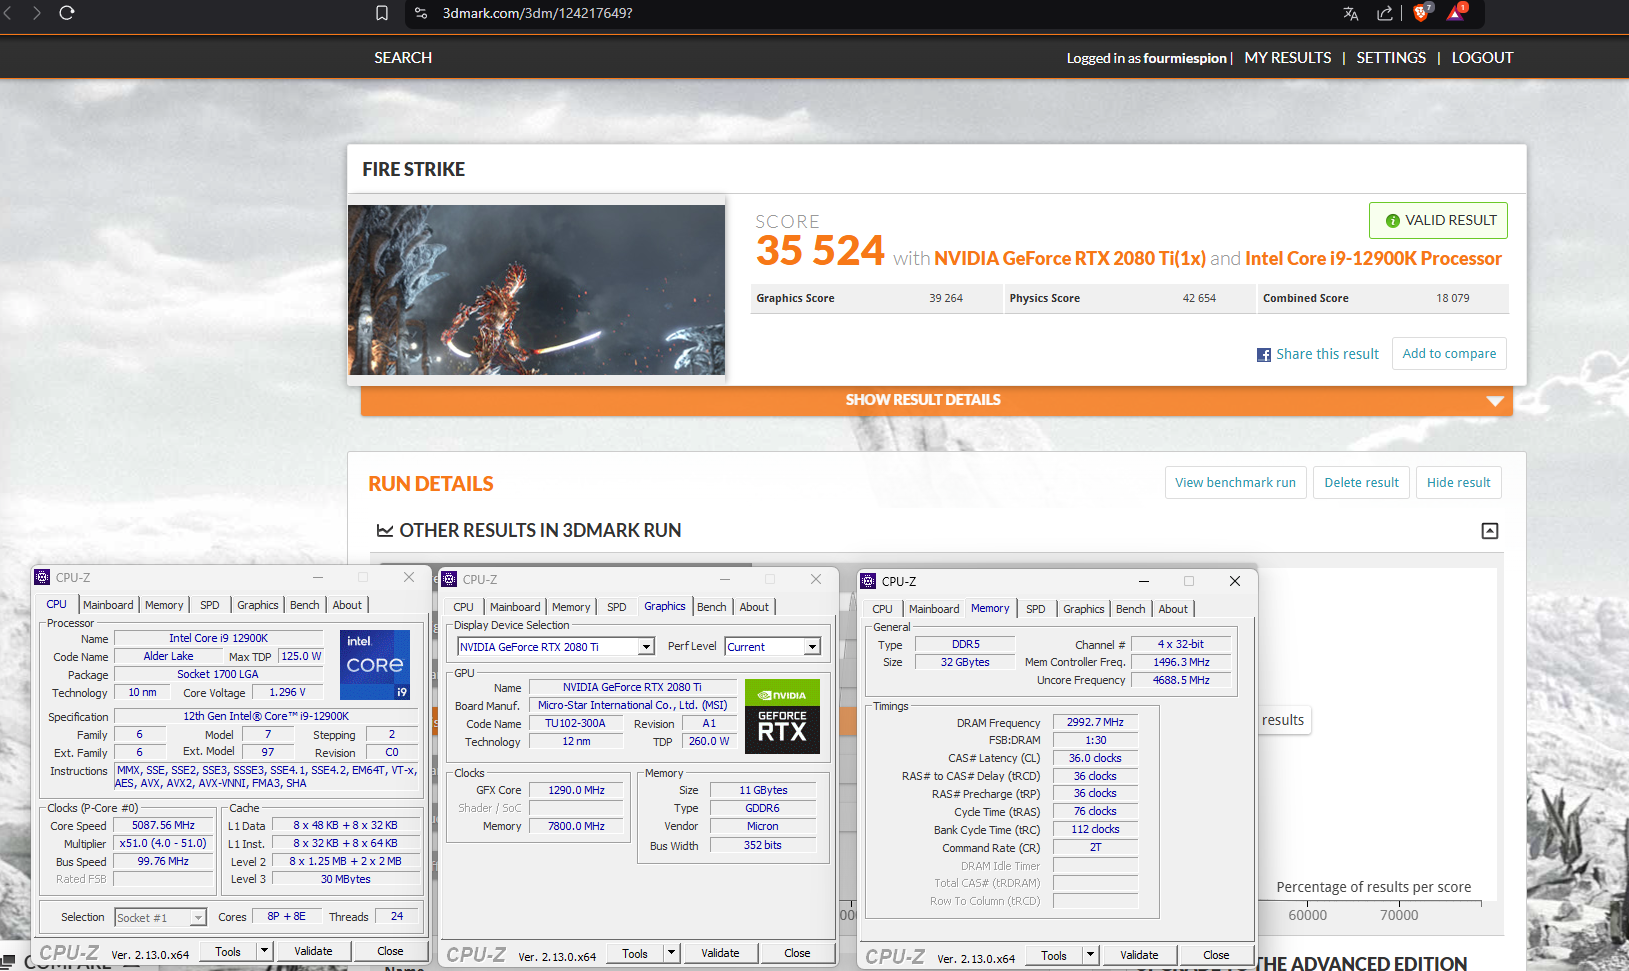Open Tools dropdown arrow in Memory window

tap(1091, 955)
